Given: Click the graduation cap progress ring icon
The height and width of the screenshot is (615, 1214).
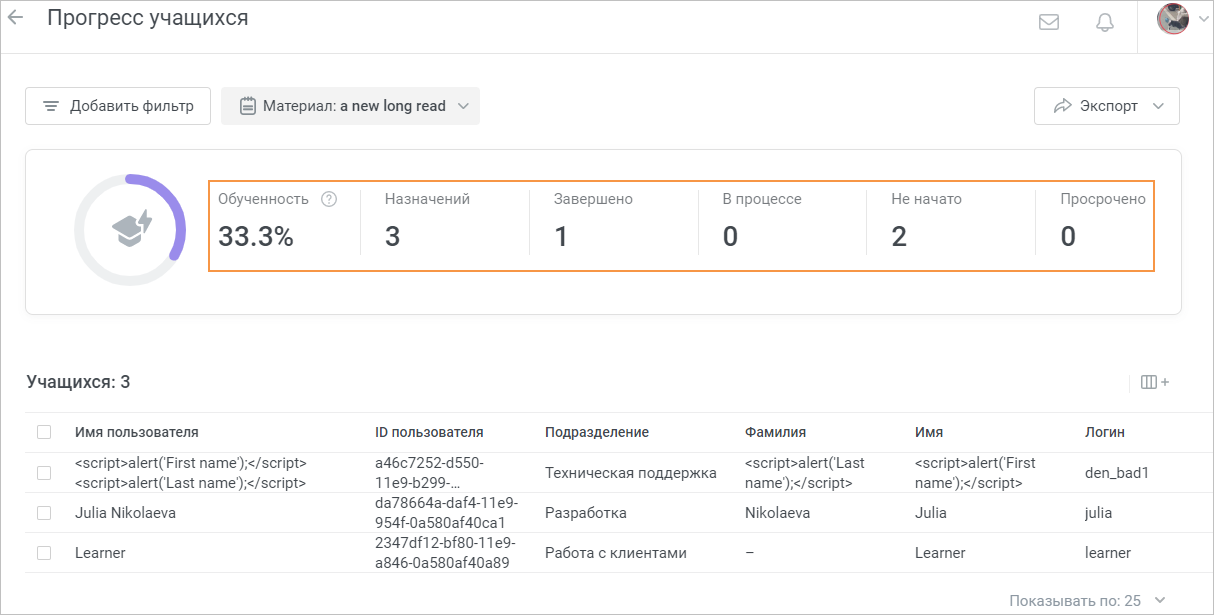Looking at the screenshot, I should (x=131, y=230).
